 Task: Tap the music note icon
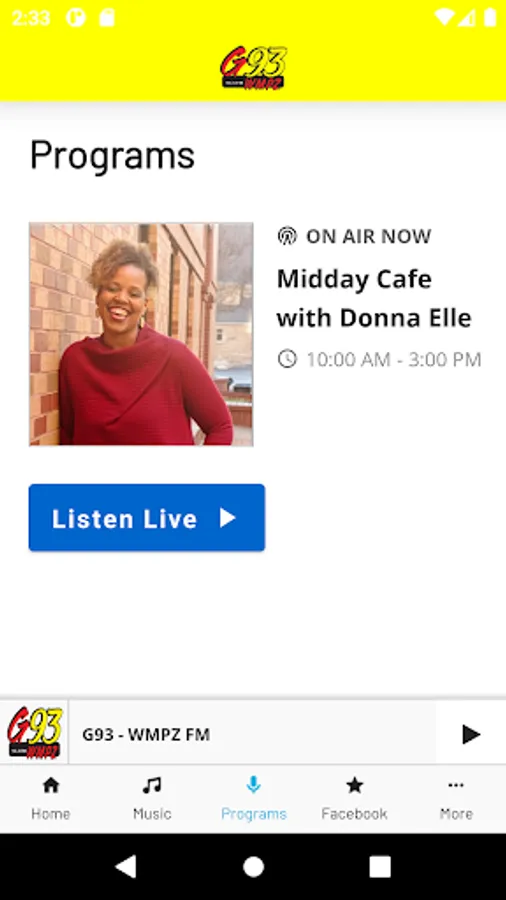point(152,785)
